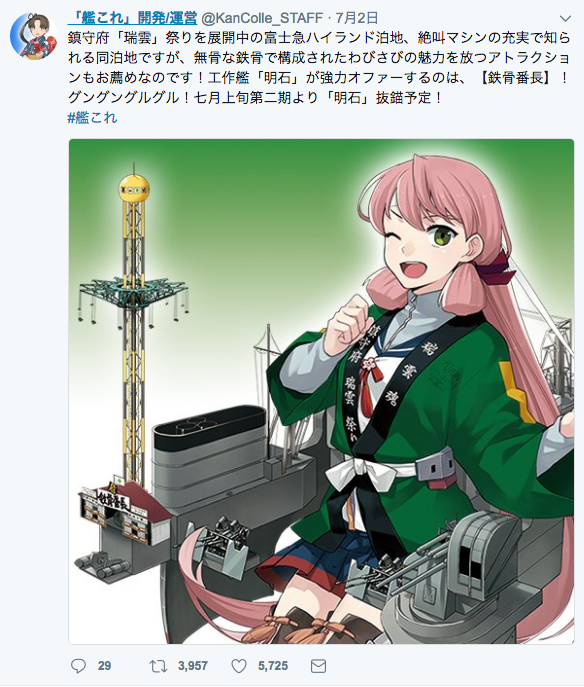Image resolution: width=584 pixels, height=687 pixels.
Task: Click the yellow tower ride illustration
Action: (134, 324)
